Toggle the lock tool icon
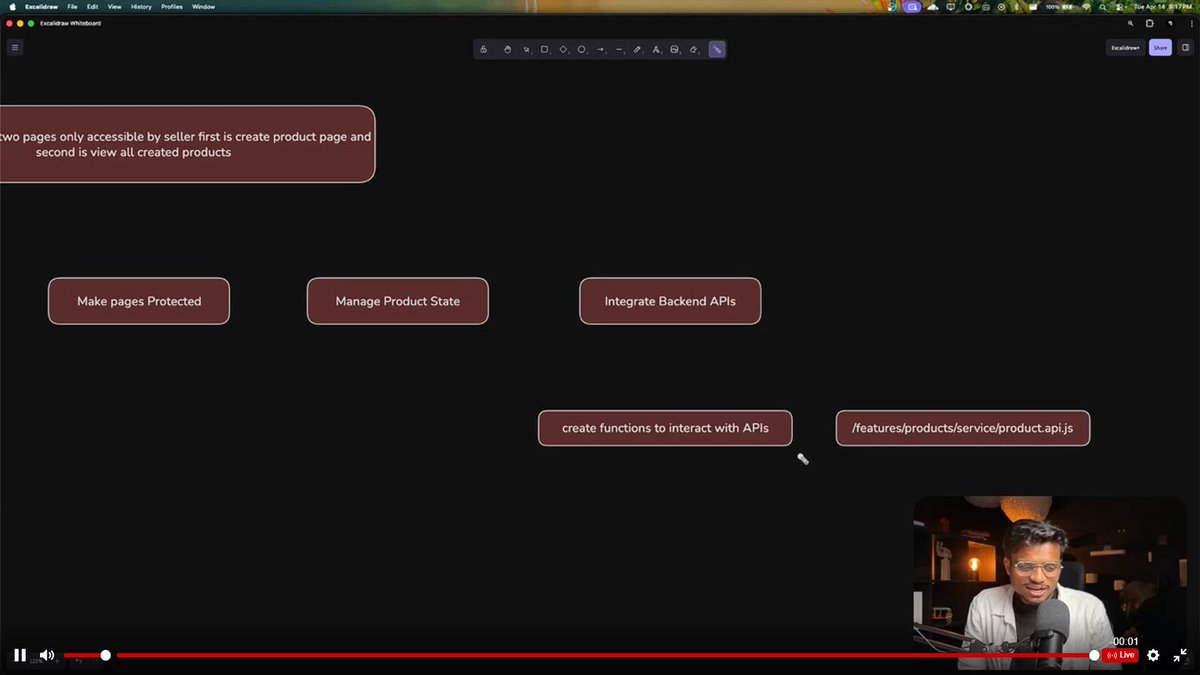 (x=484, y=49)
